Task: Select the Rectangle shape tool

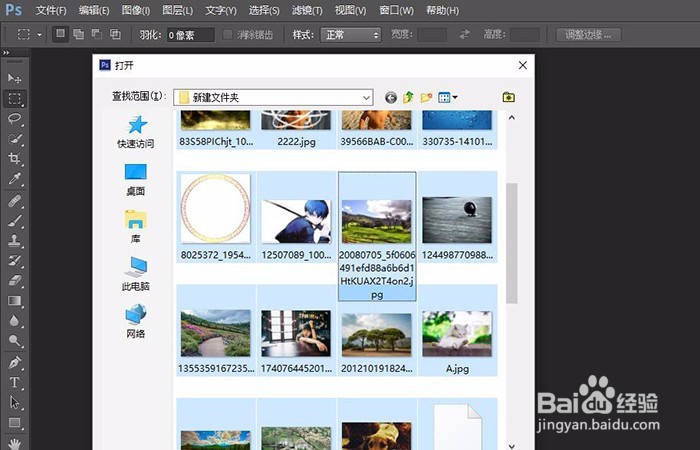Action: [15, 422]
